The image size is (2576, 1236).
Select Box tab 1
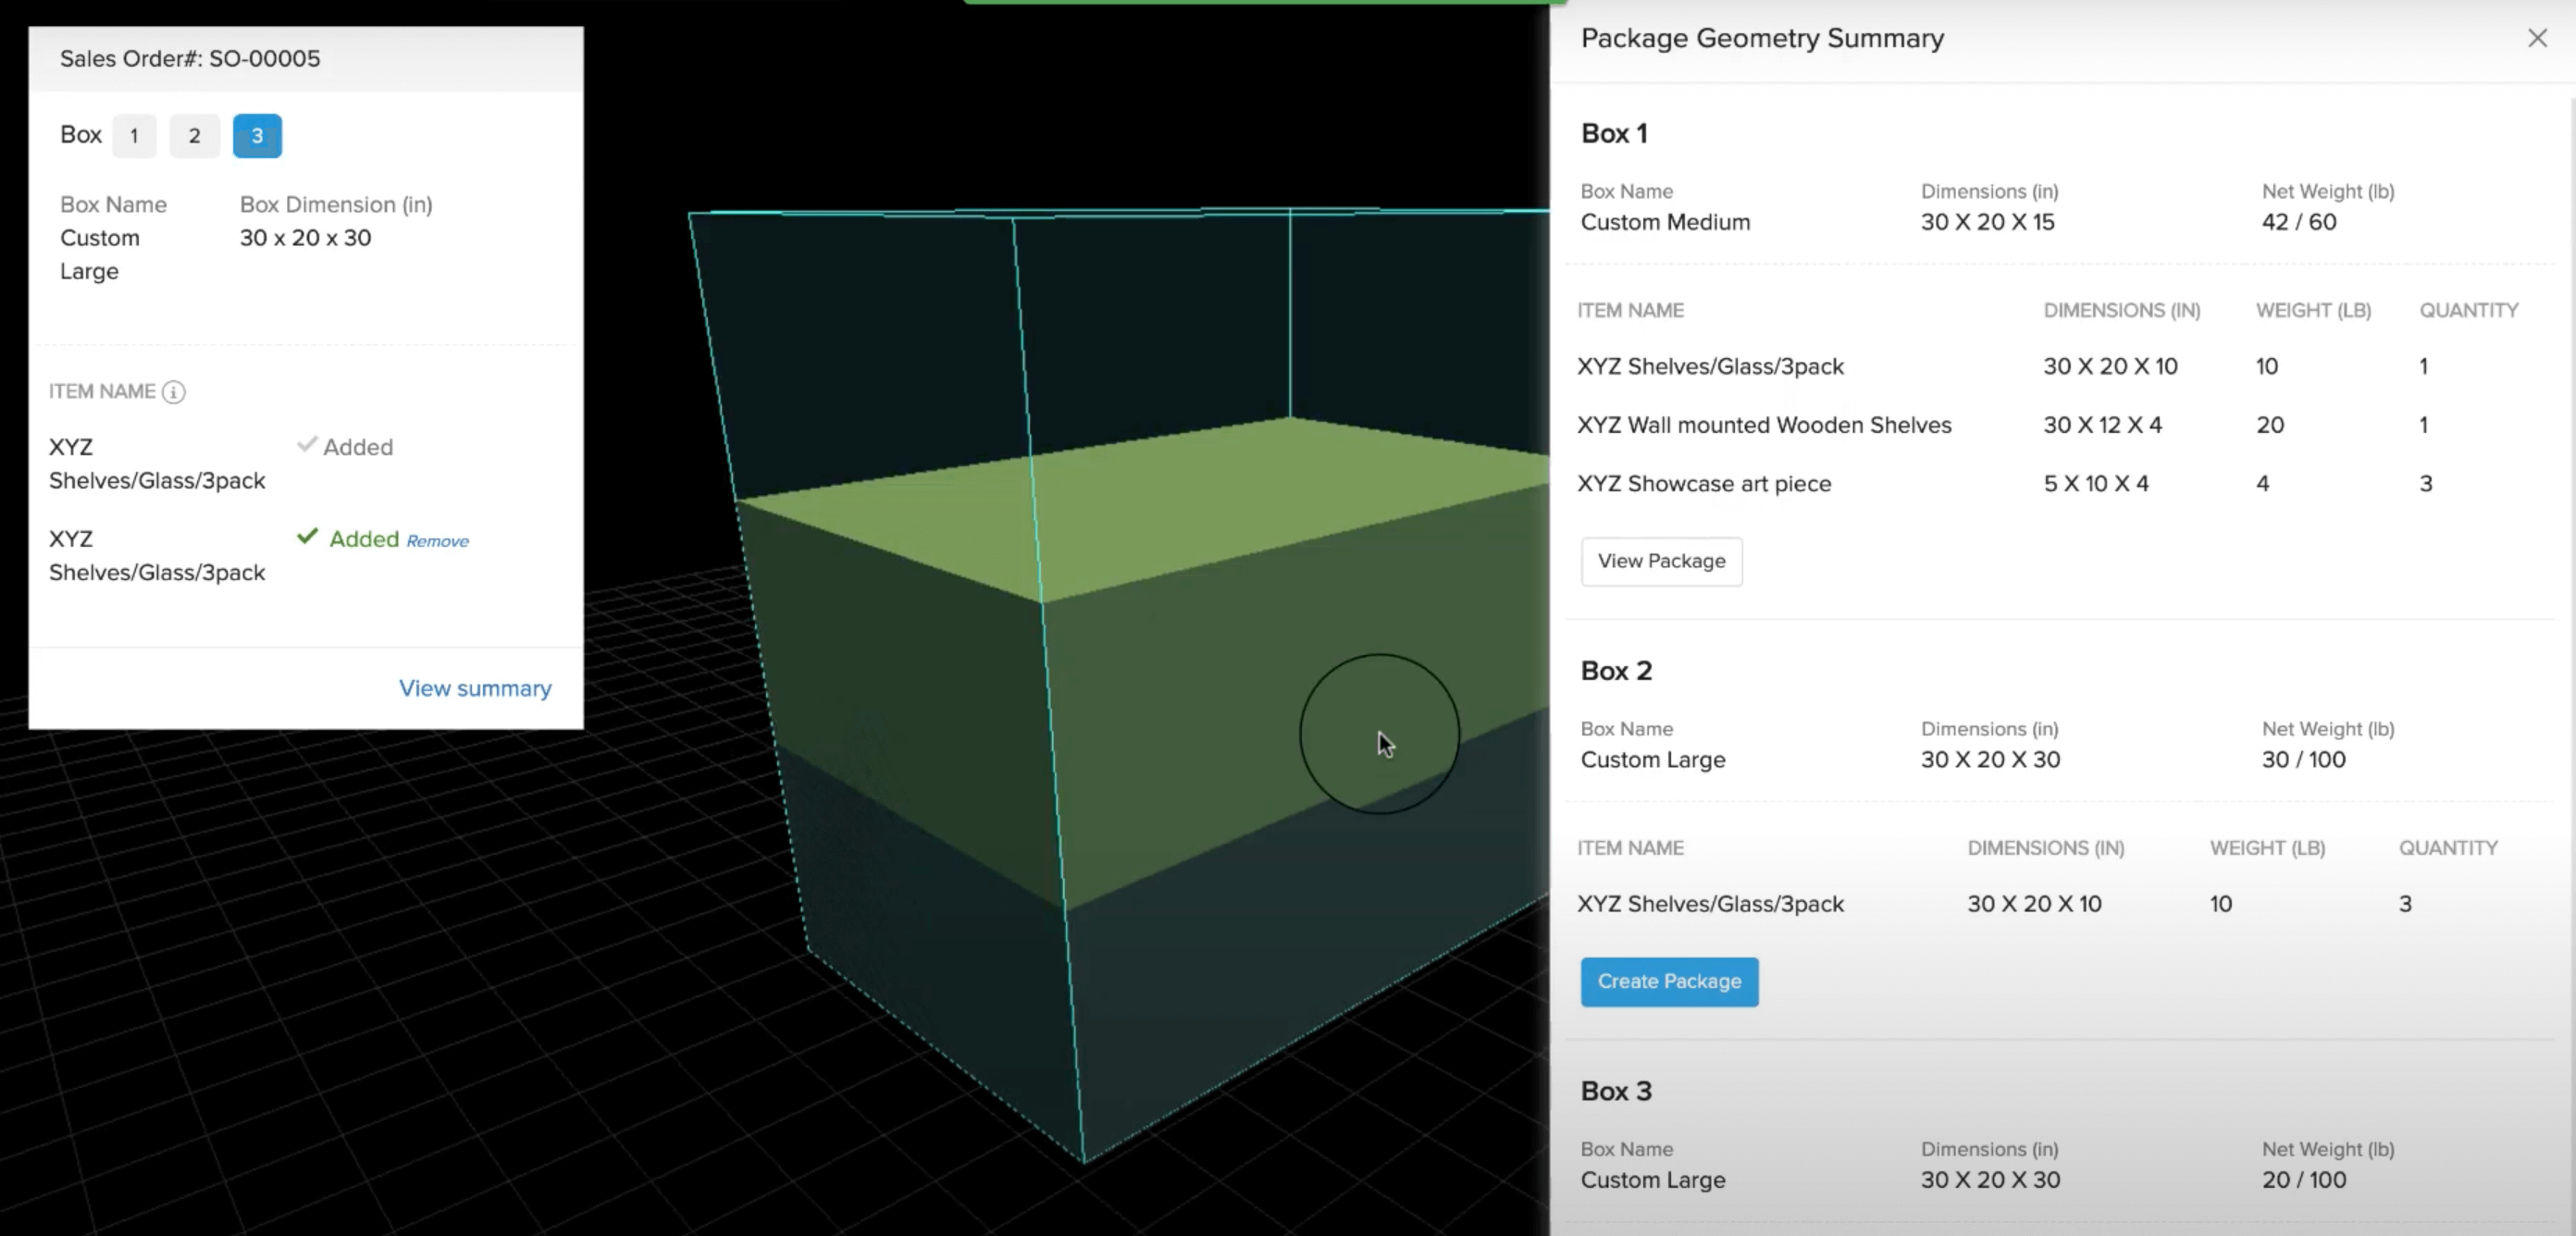pyautogui.click(x=134, y=136)
